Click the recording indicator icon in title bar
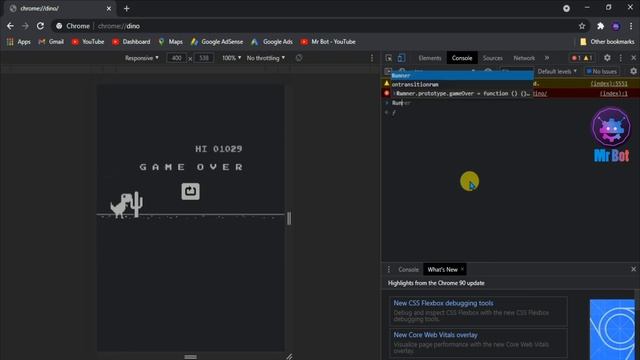This screenshot has height=360, width=640. [566, 8]
